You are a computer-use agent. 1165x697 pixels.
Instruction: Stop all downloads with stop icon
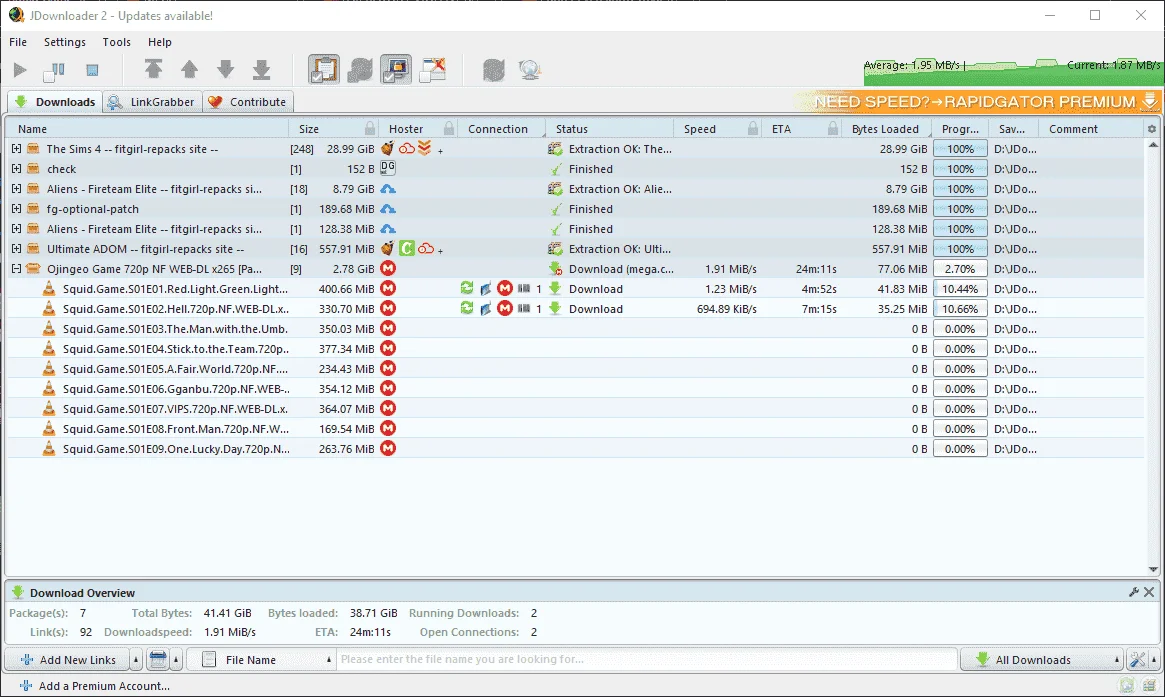coord(92,71)
